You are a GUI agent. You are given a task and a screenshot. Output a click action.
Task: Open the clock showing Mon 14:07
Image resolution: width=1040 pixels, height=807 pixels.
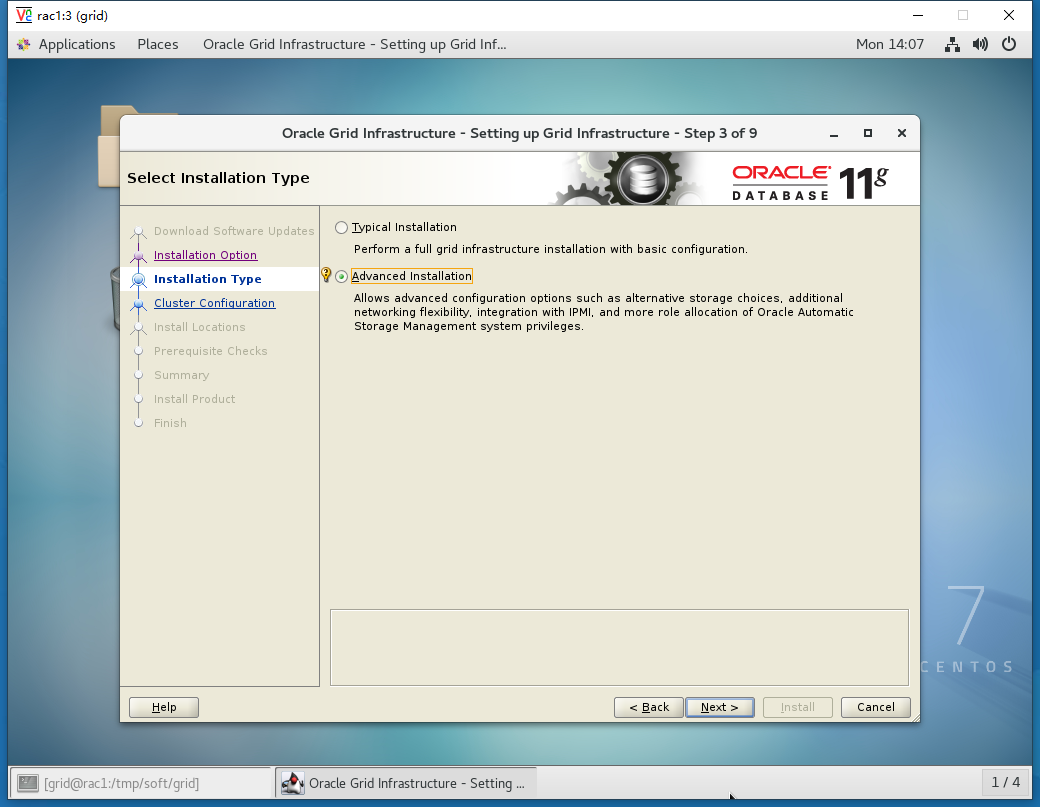[x=889, y=44]
